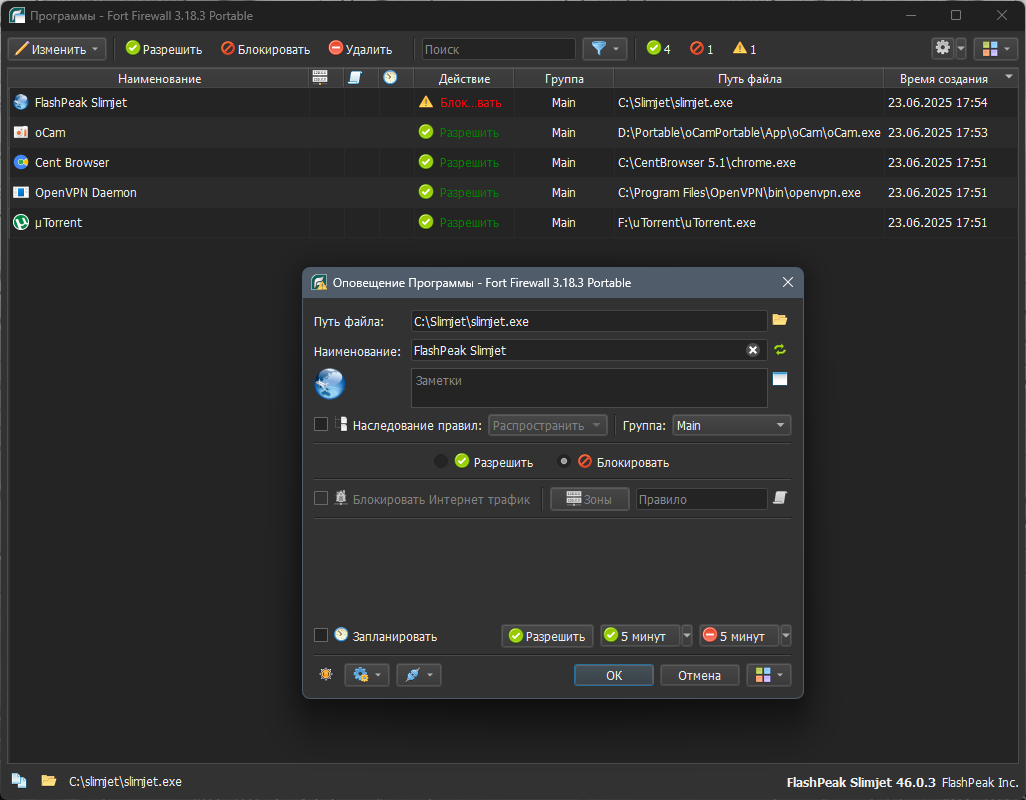Select the FlashPeak Slimjet row
This screenshot has width=1026, height=800.
pyautogui.click(x=513, y=103)
